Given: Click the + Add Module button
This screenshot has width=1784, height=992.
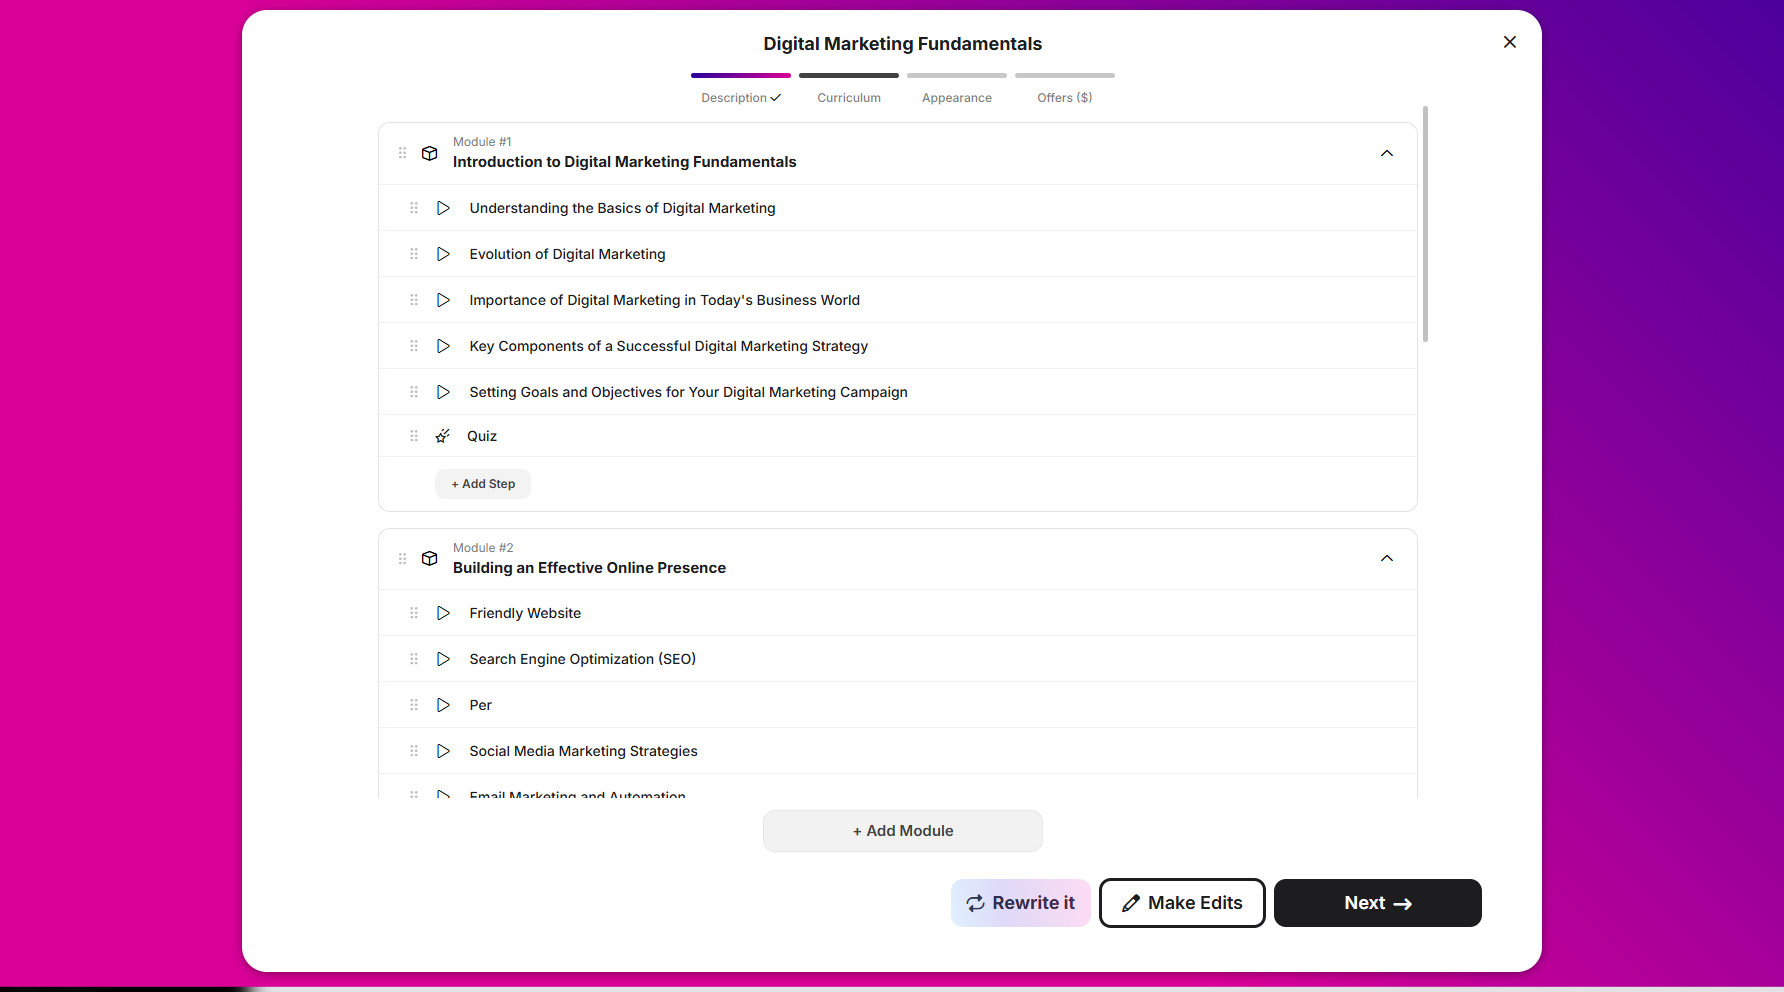Looking at the screenshot, I should pos(903,831).
